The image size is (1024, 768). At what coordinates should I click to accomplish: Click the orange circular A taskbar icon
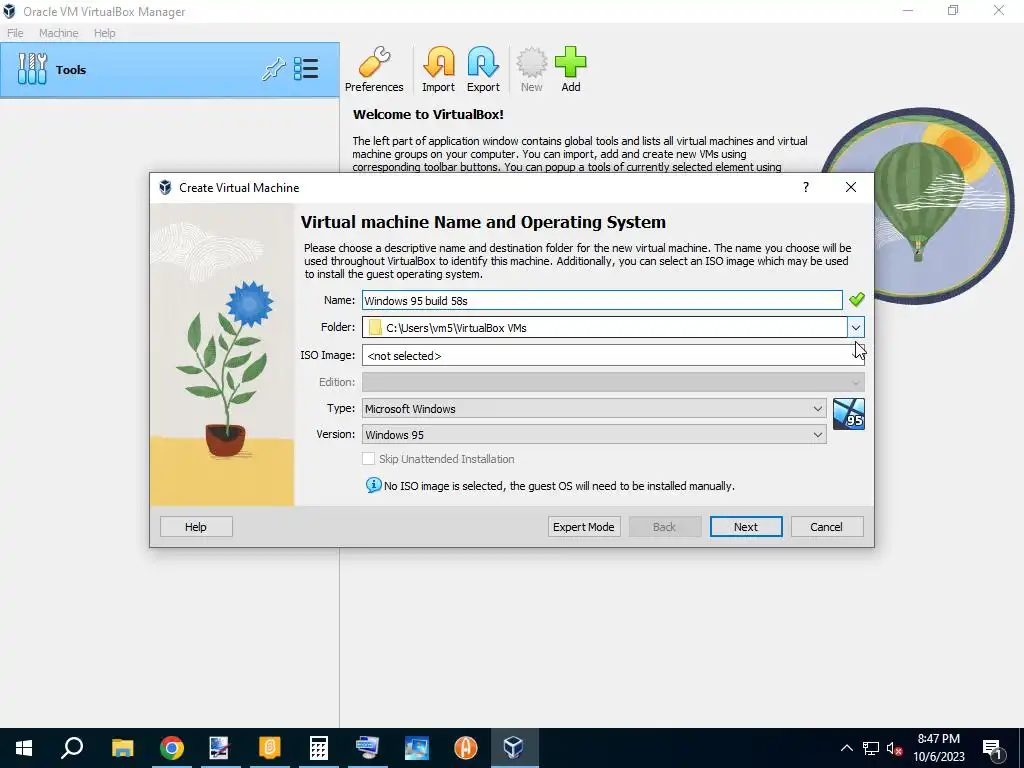point(466,748)
